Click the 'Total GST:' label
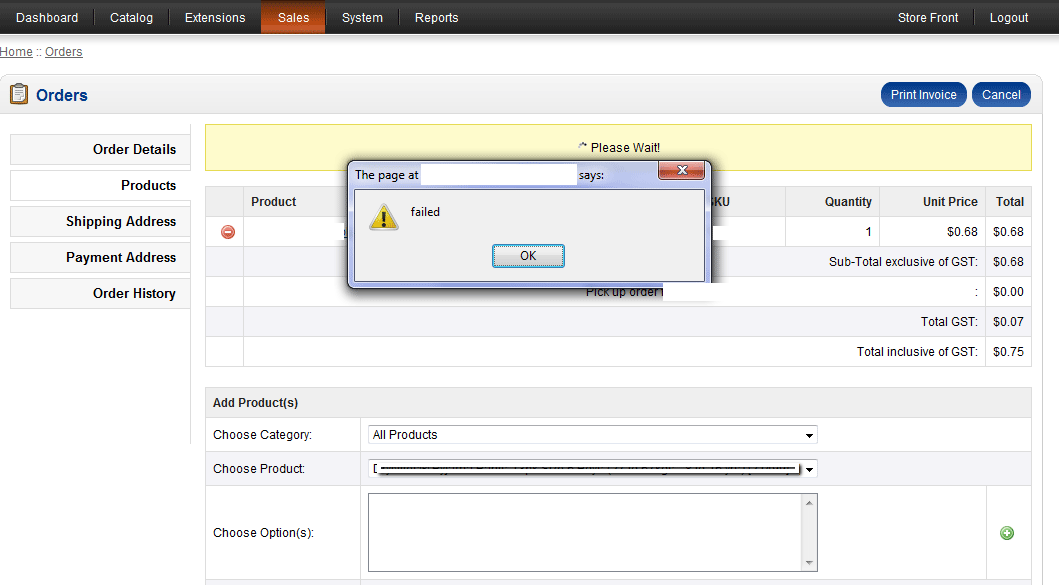Viewport: 1059px width, 585px height. coord(949,322)
